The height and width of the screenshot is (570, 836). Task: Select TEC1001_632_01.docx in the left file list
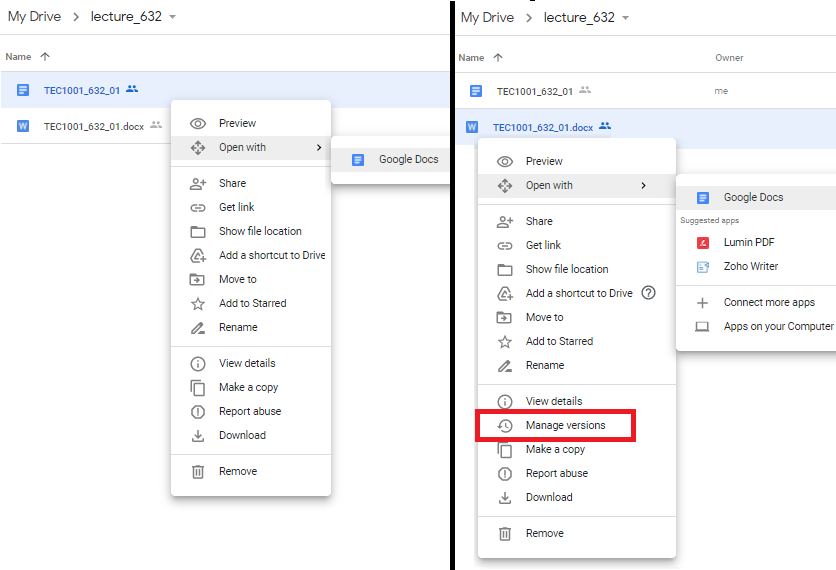pyautogui.click(x=93, y=126)
